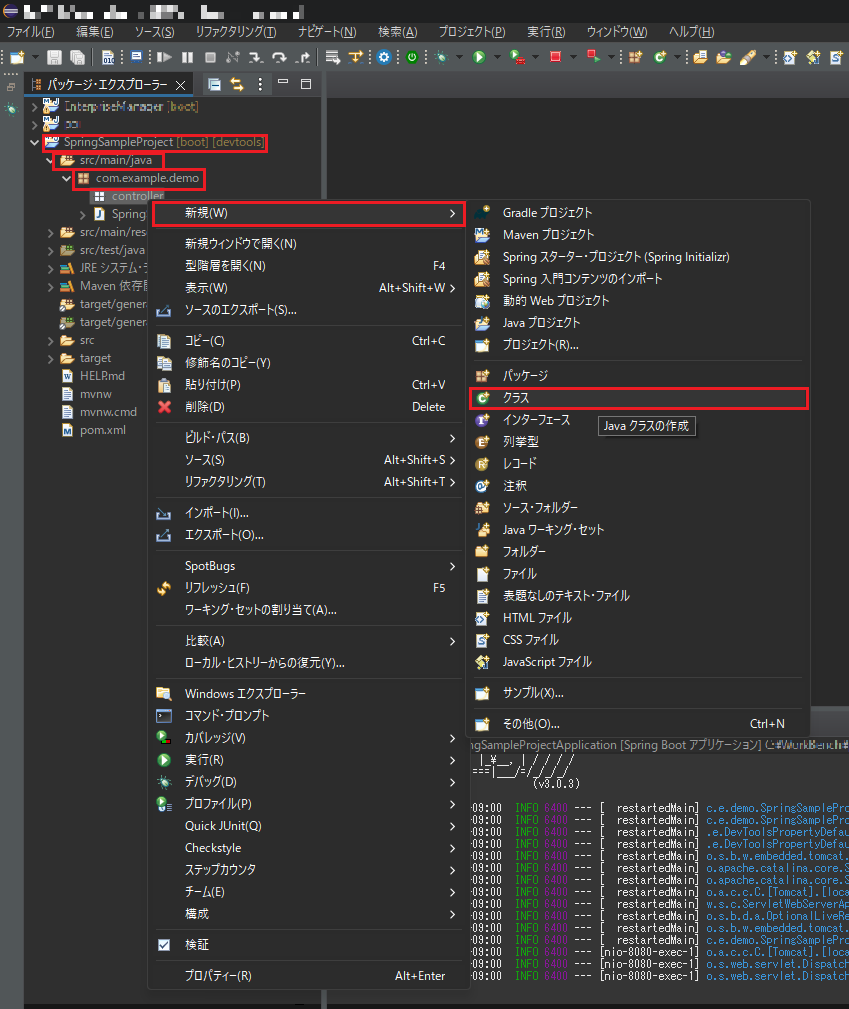Screen dimensions: 849x1009
Task: Collapse the SpringSampleProject tree node
Action: click(x=34, y=142)
